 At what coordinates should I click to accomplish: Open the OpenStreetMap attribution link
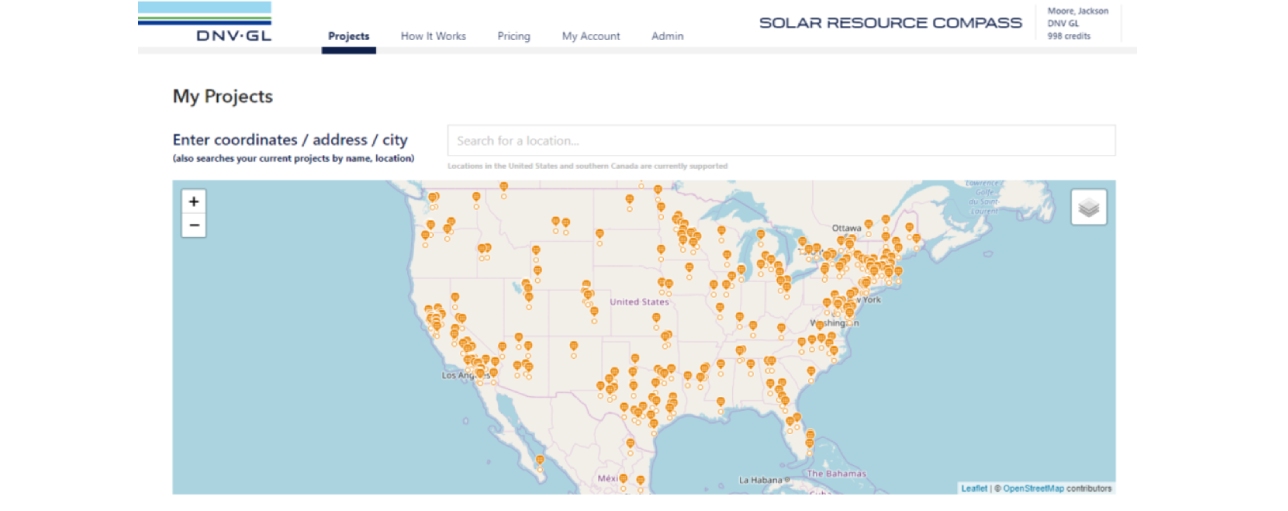[x=1034, y=488]
